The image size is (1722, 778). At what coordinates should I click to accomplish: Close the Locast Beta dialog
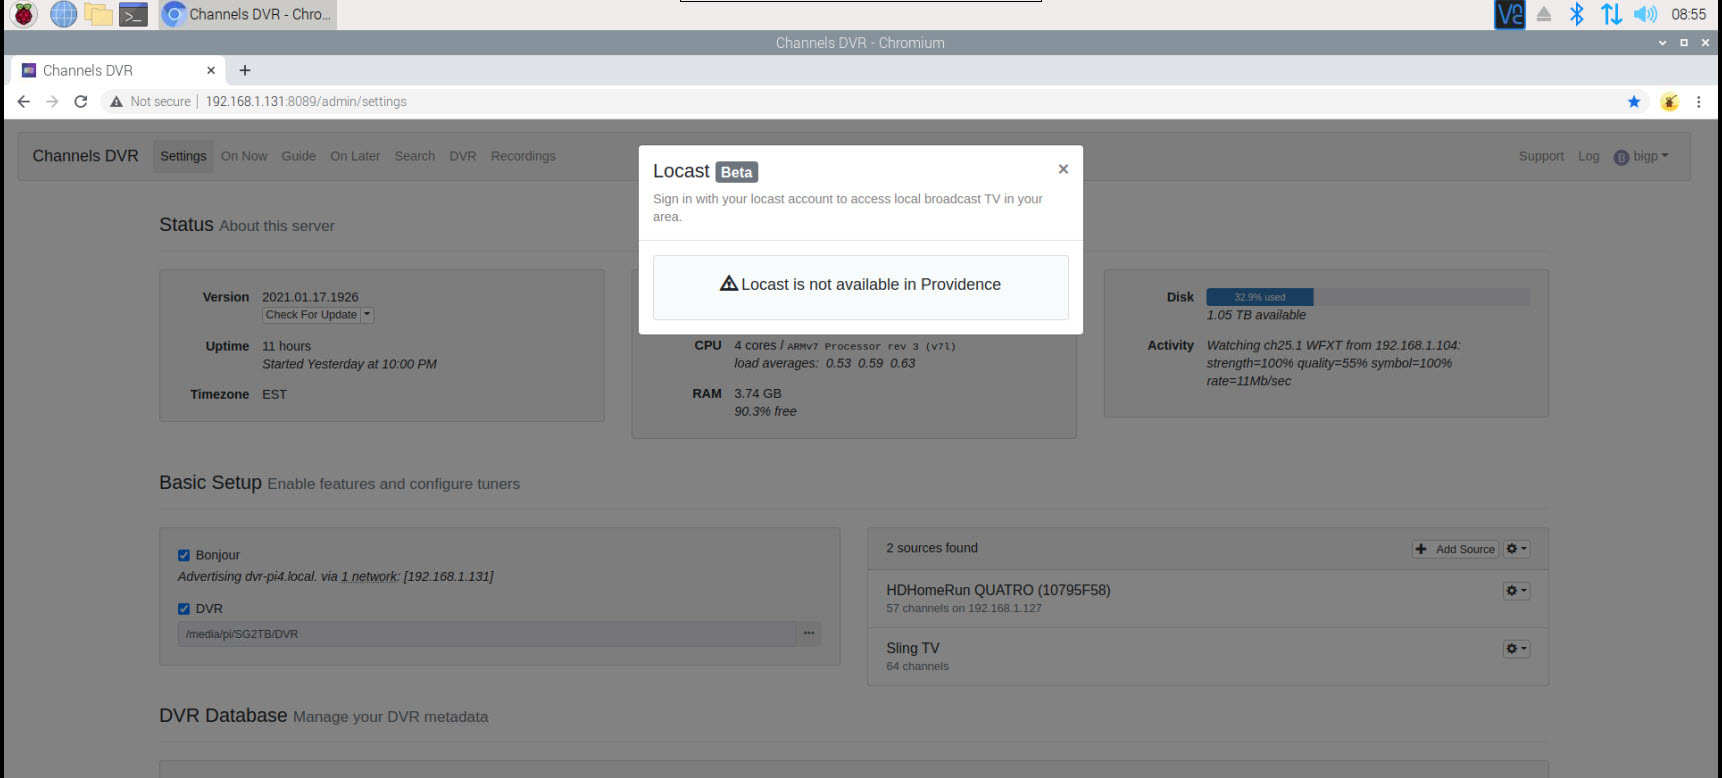click(1063, 169)
